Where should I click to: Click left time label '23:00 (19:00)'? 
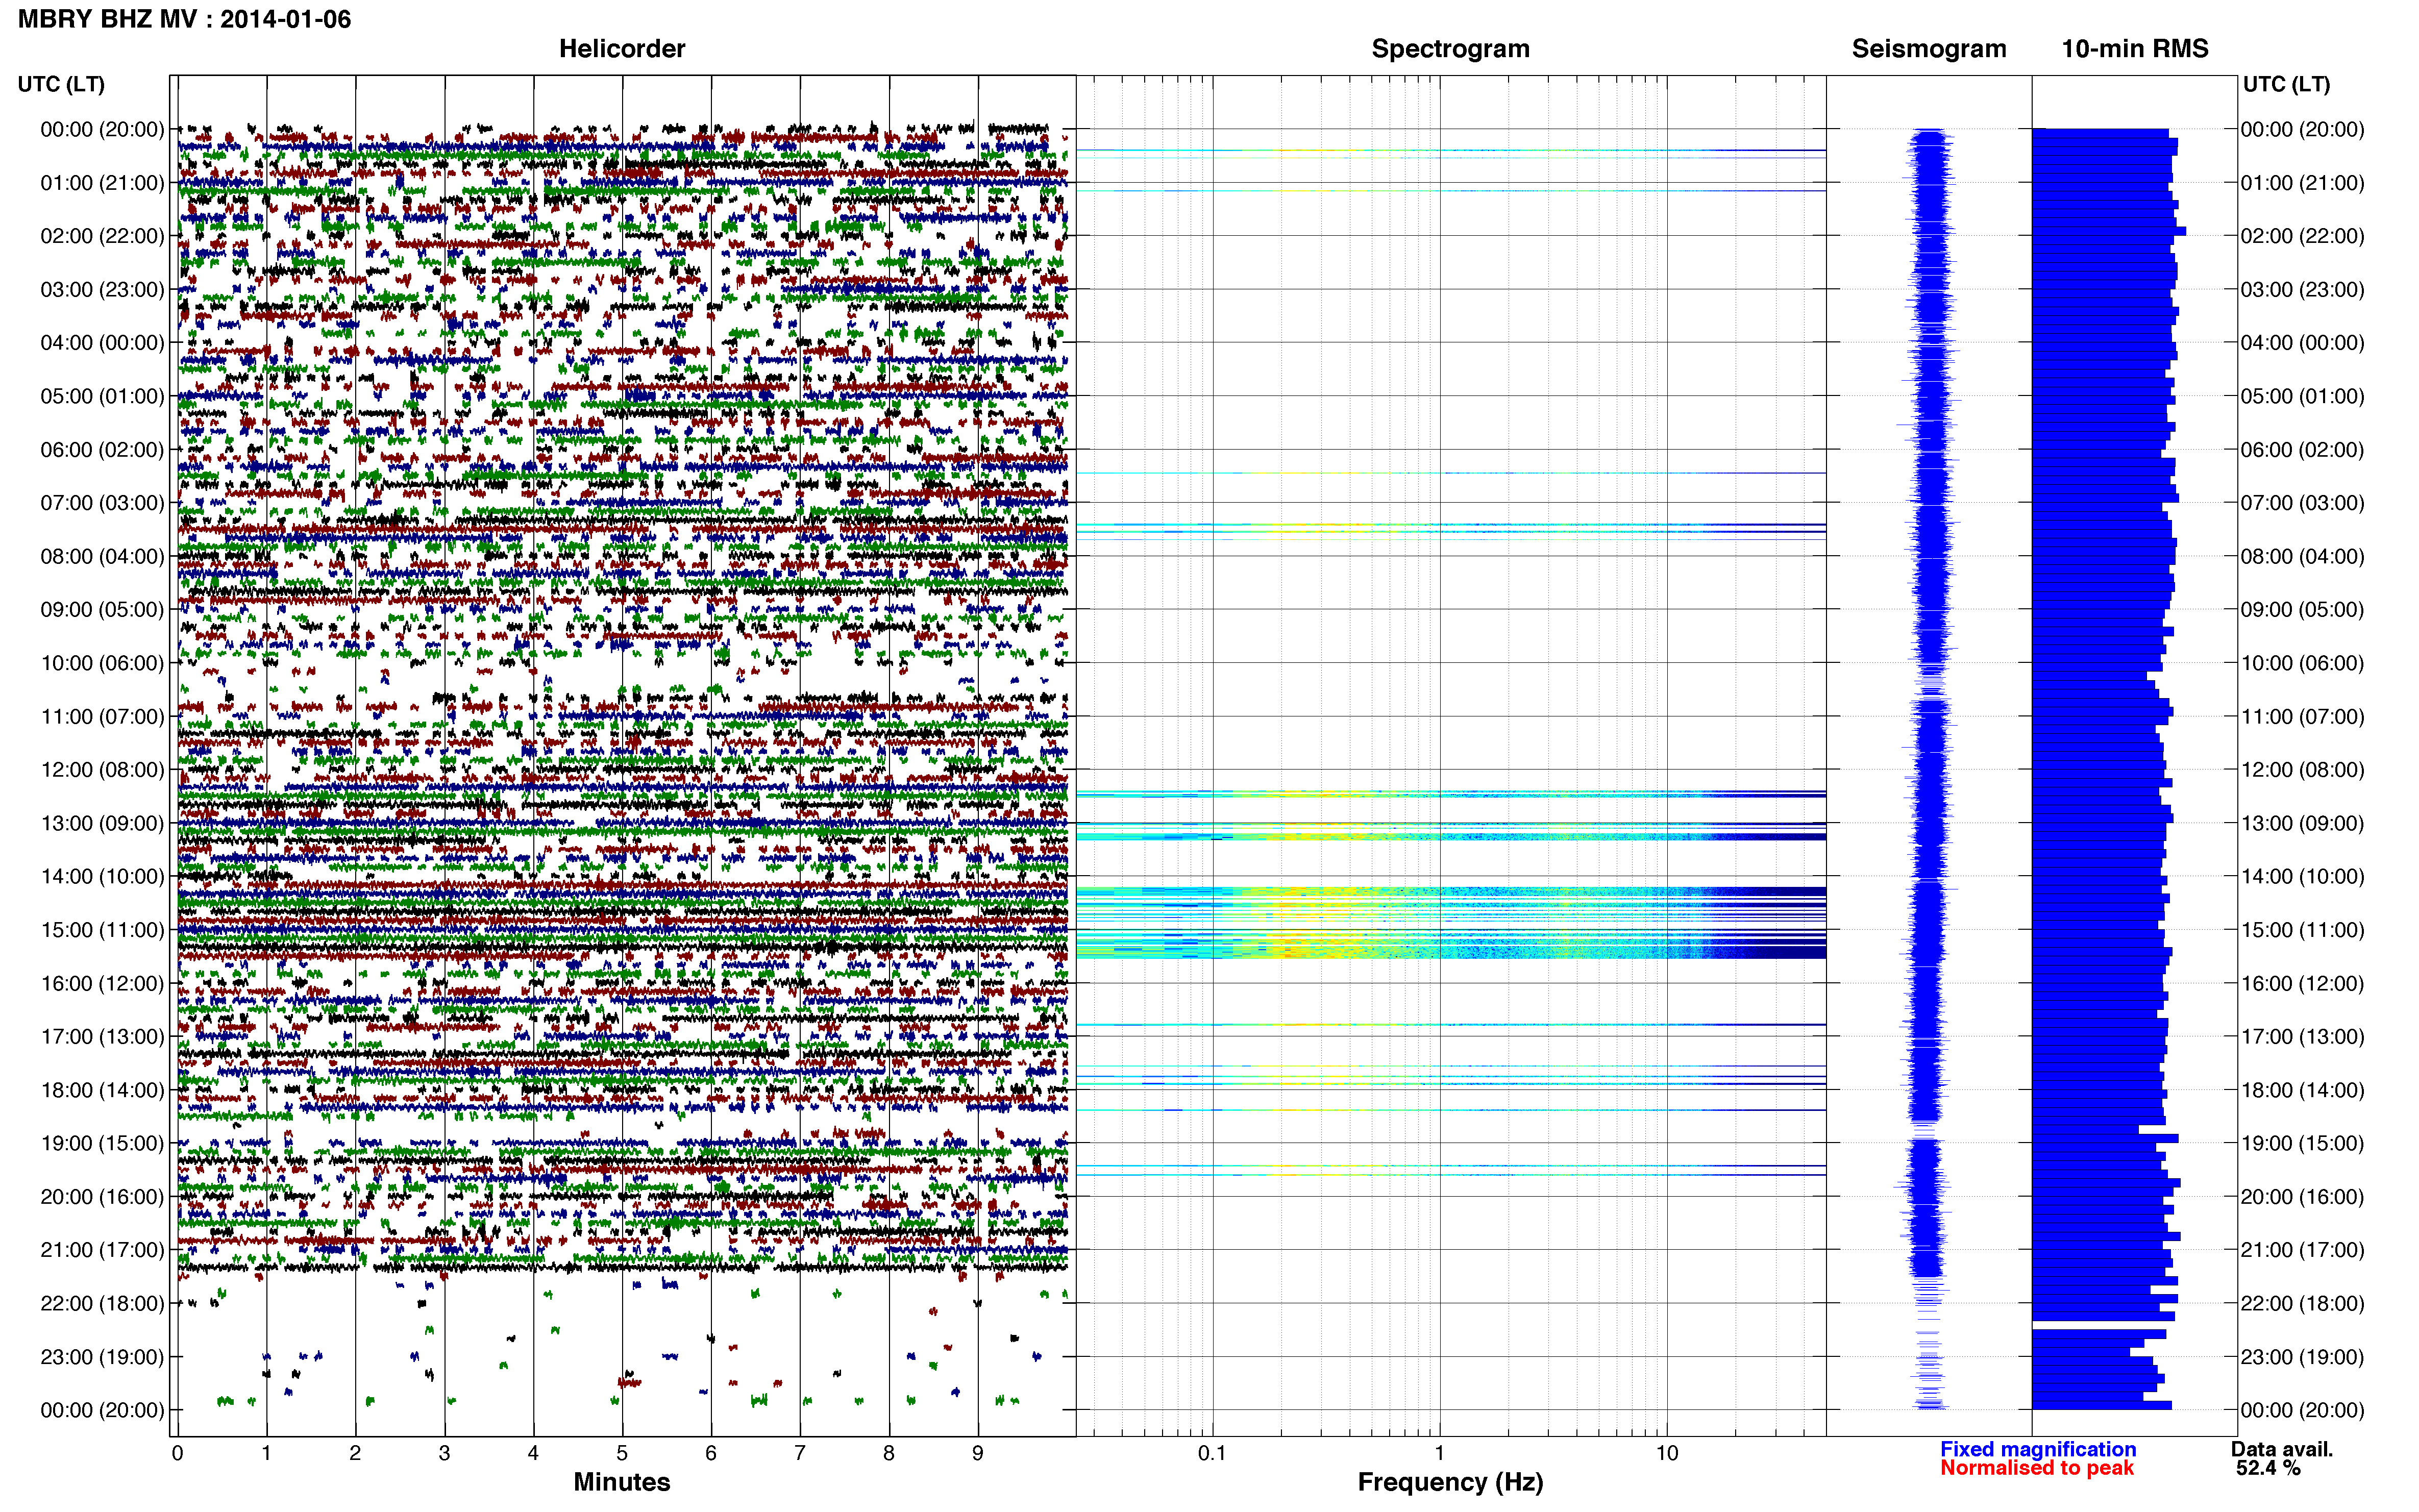102,1357
